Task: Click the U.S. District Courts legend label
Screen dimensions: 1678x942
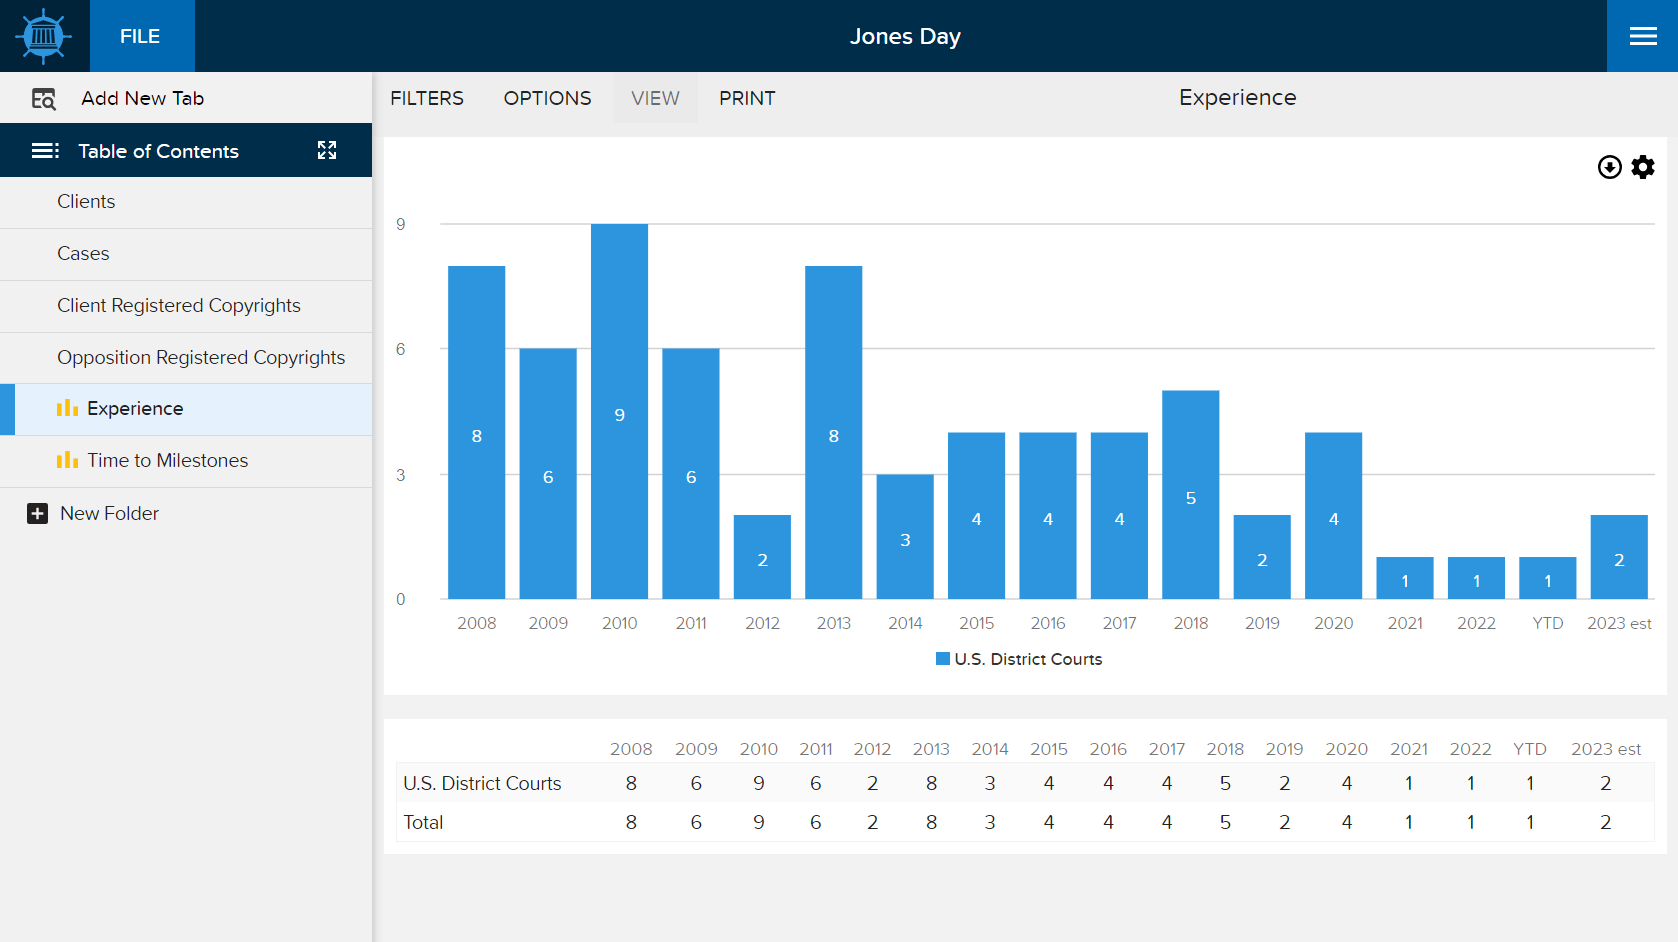Action: 1028,659
